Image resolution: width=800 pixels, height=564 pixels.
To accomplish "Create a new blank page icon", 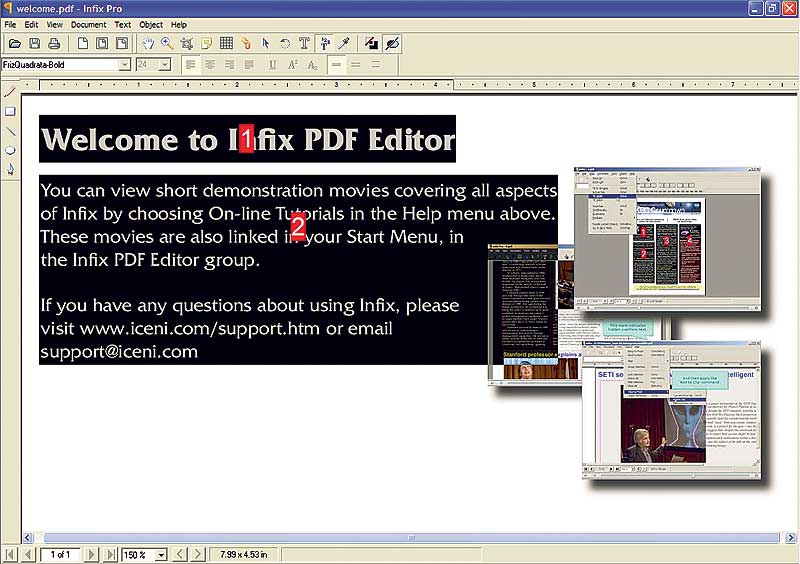I will coord(83,44).
